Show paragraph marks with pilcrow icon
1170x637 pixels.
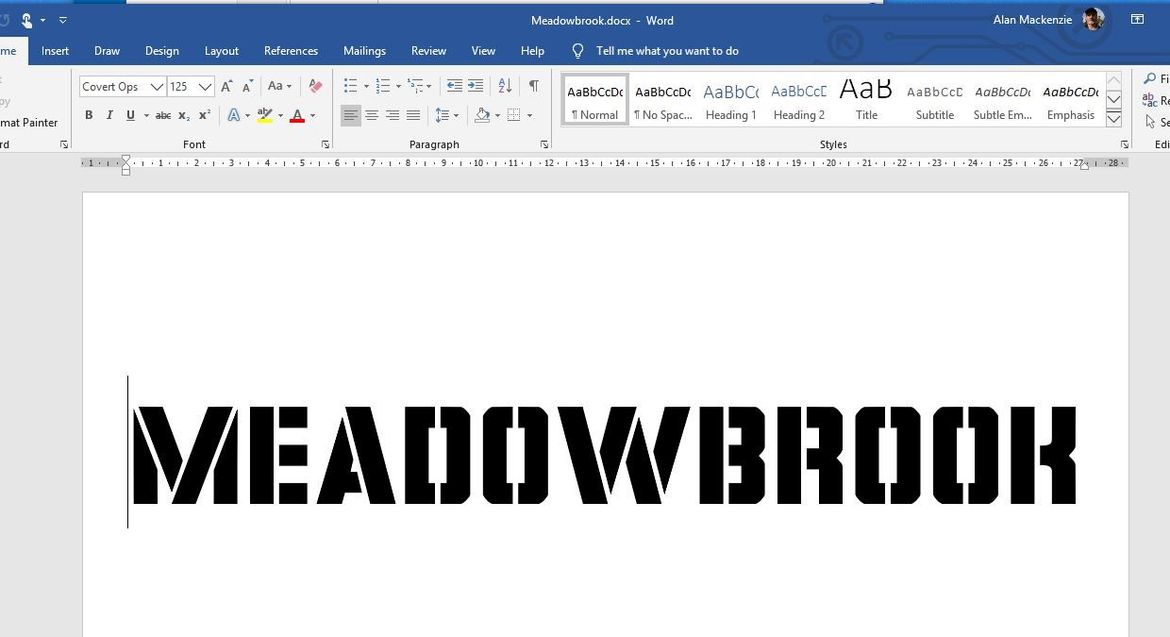pyautogui.click(x=534, y=86)
